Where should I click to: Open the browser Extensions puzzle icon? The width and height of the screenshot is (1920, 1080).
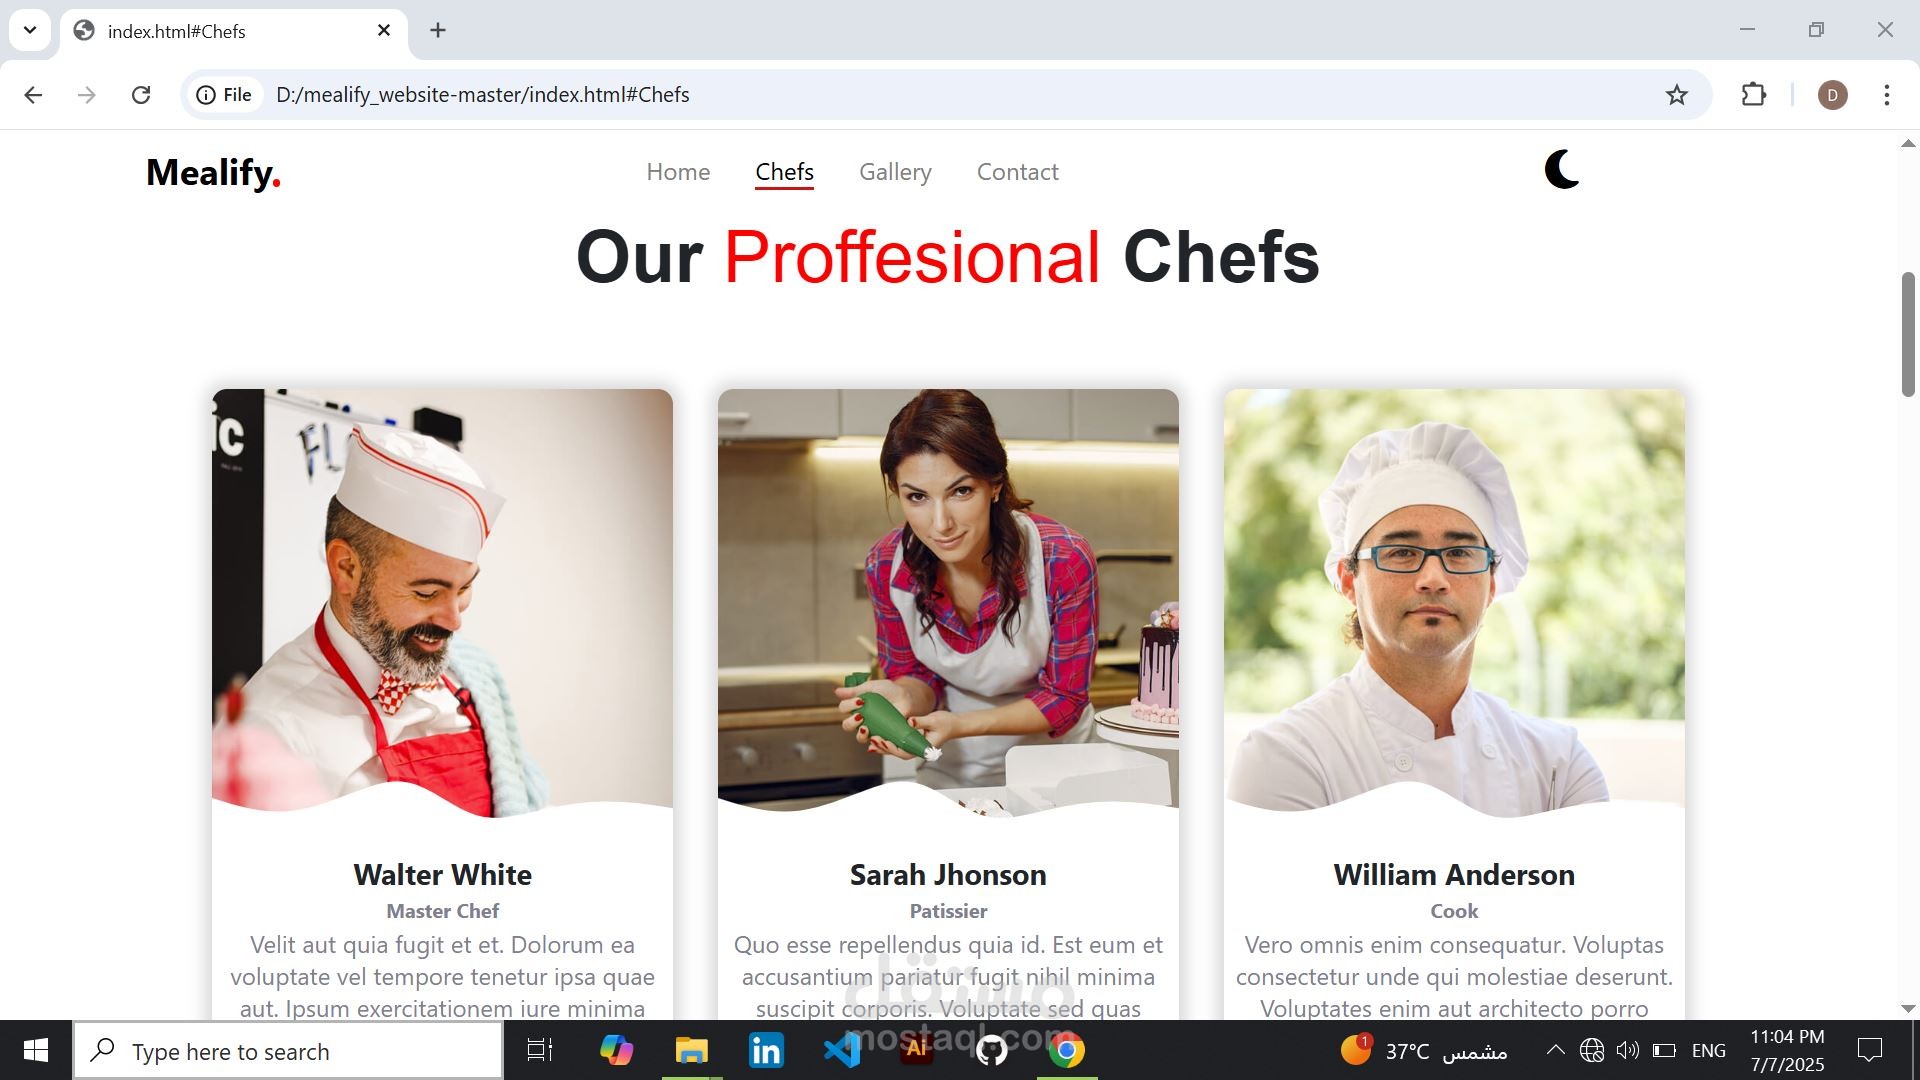[x=1754, y=95]
